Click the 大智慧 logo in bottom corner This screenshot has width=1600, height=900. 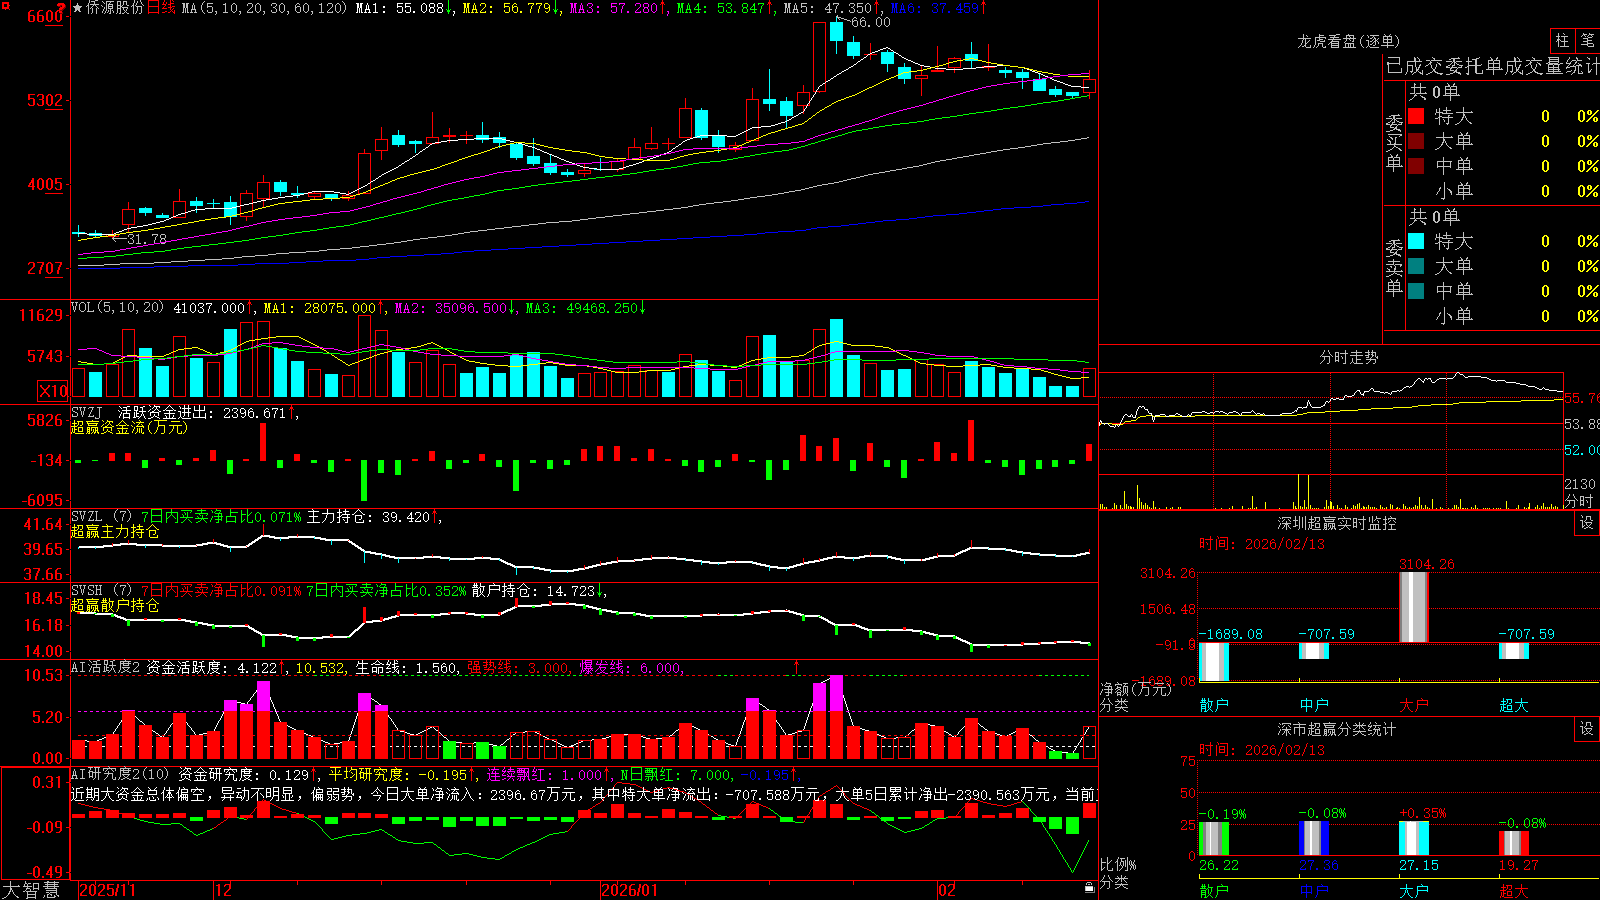(x=31, y=889)
